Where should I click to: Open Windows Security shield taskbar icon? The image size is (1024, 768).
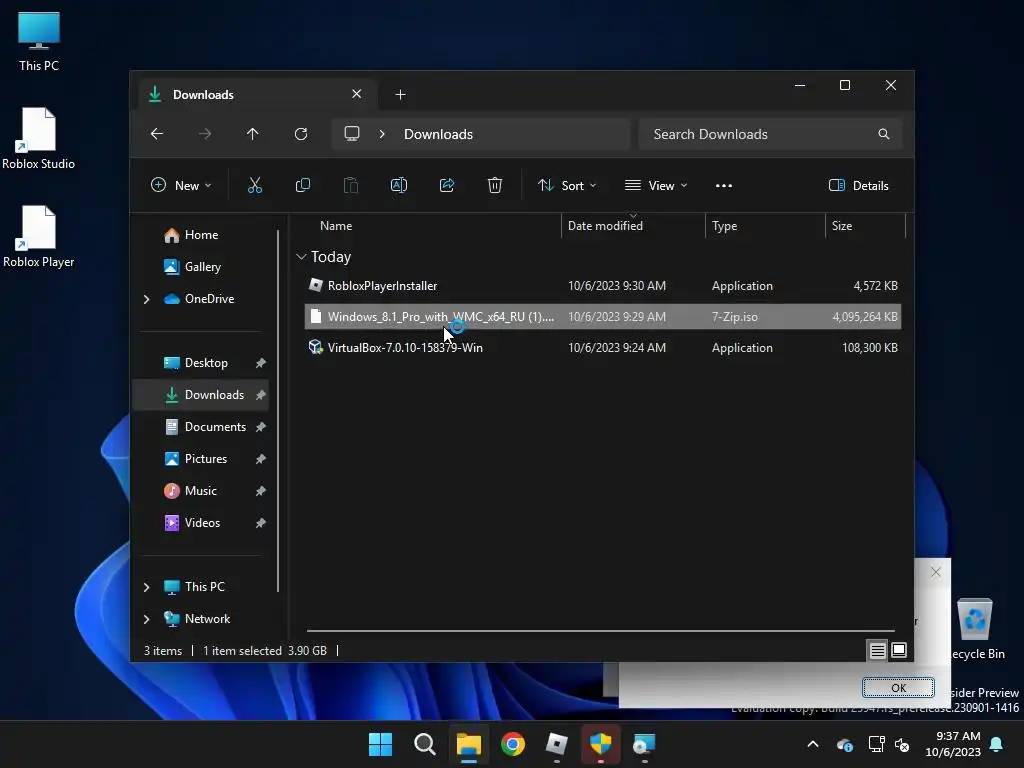coord(600,744)
